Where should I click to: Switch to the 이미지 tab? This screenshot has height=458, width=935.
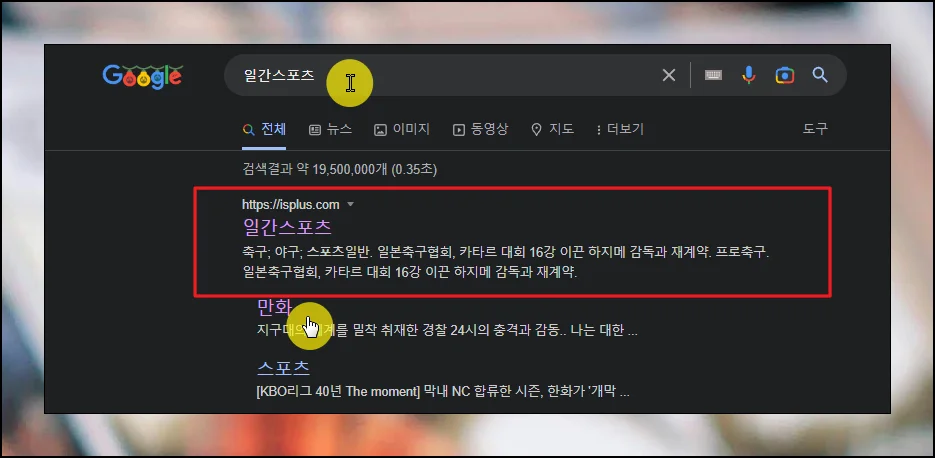(402, 129)
